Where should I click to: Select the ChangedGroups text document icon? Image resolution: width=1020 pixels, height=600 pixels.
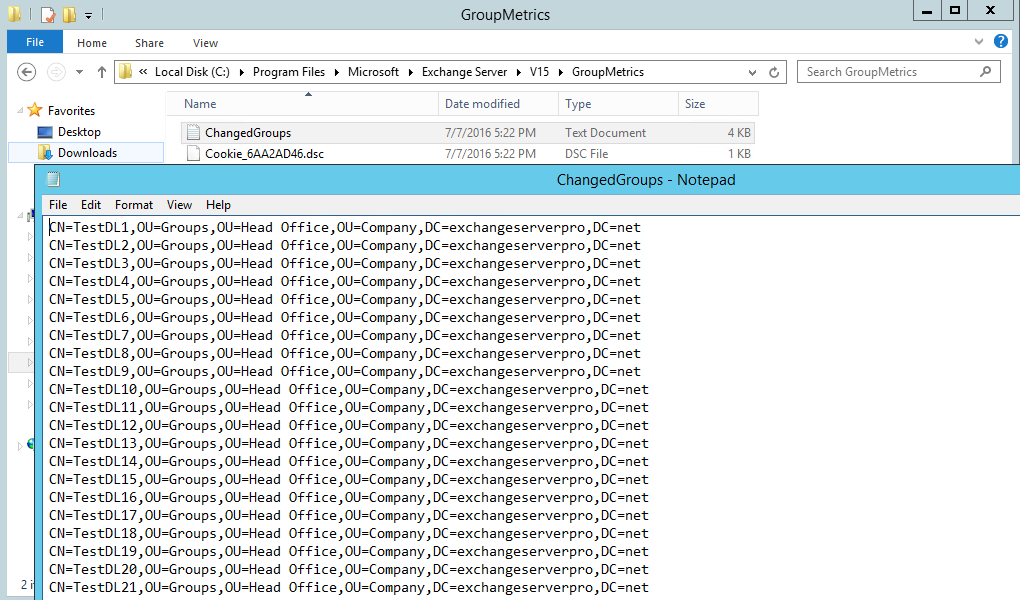click(x=193, y=132)
